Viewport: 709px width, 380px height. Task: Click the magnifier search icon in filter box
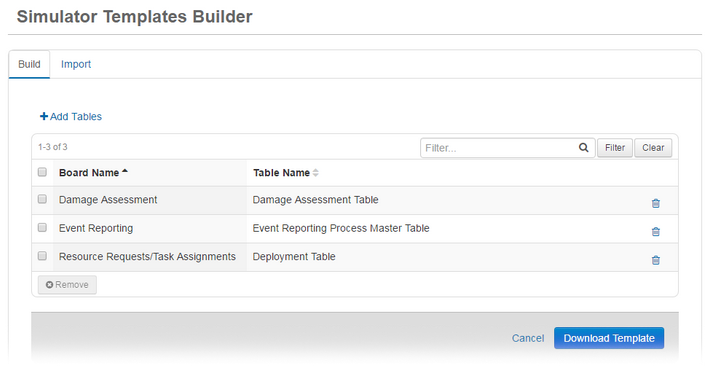pyautogui.click(x=584, y=147)
